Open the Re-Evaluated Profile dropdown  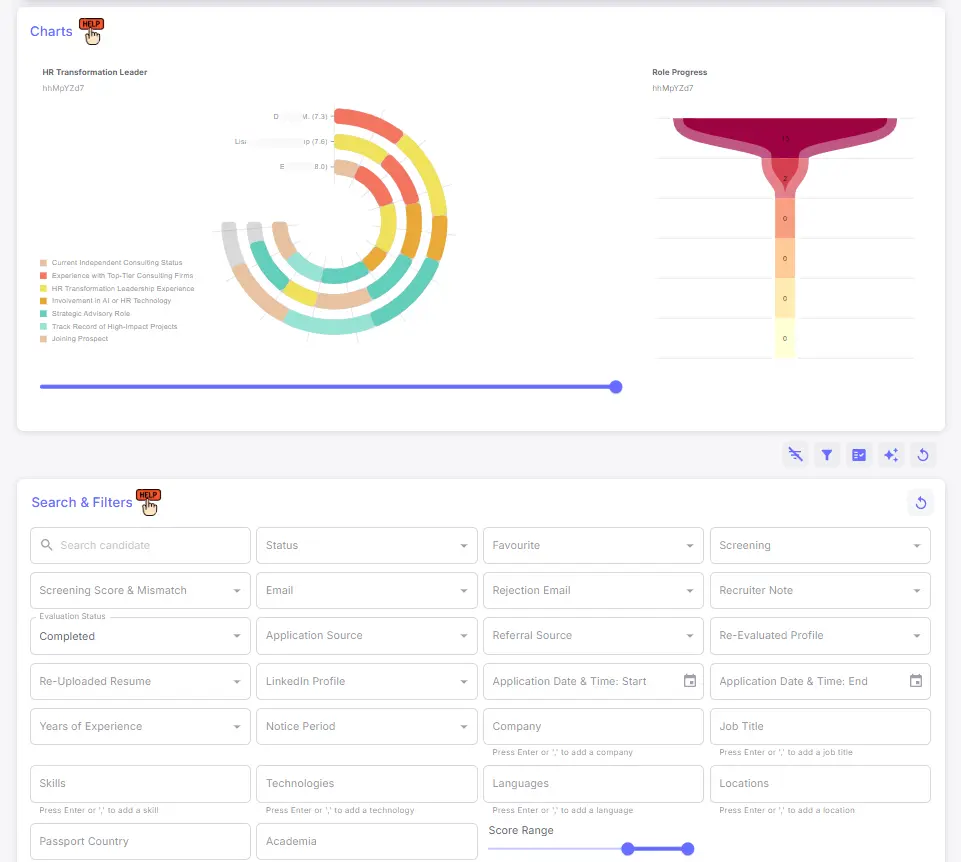(820, 636)
